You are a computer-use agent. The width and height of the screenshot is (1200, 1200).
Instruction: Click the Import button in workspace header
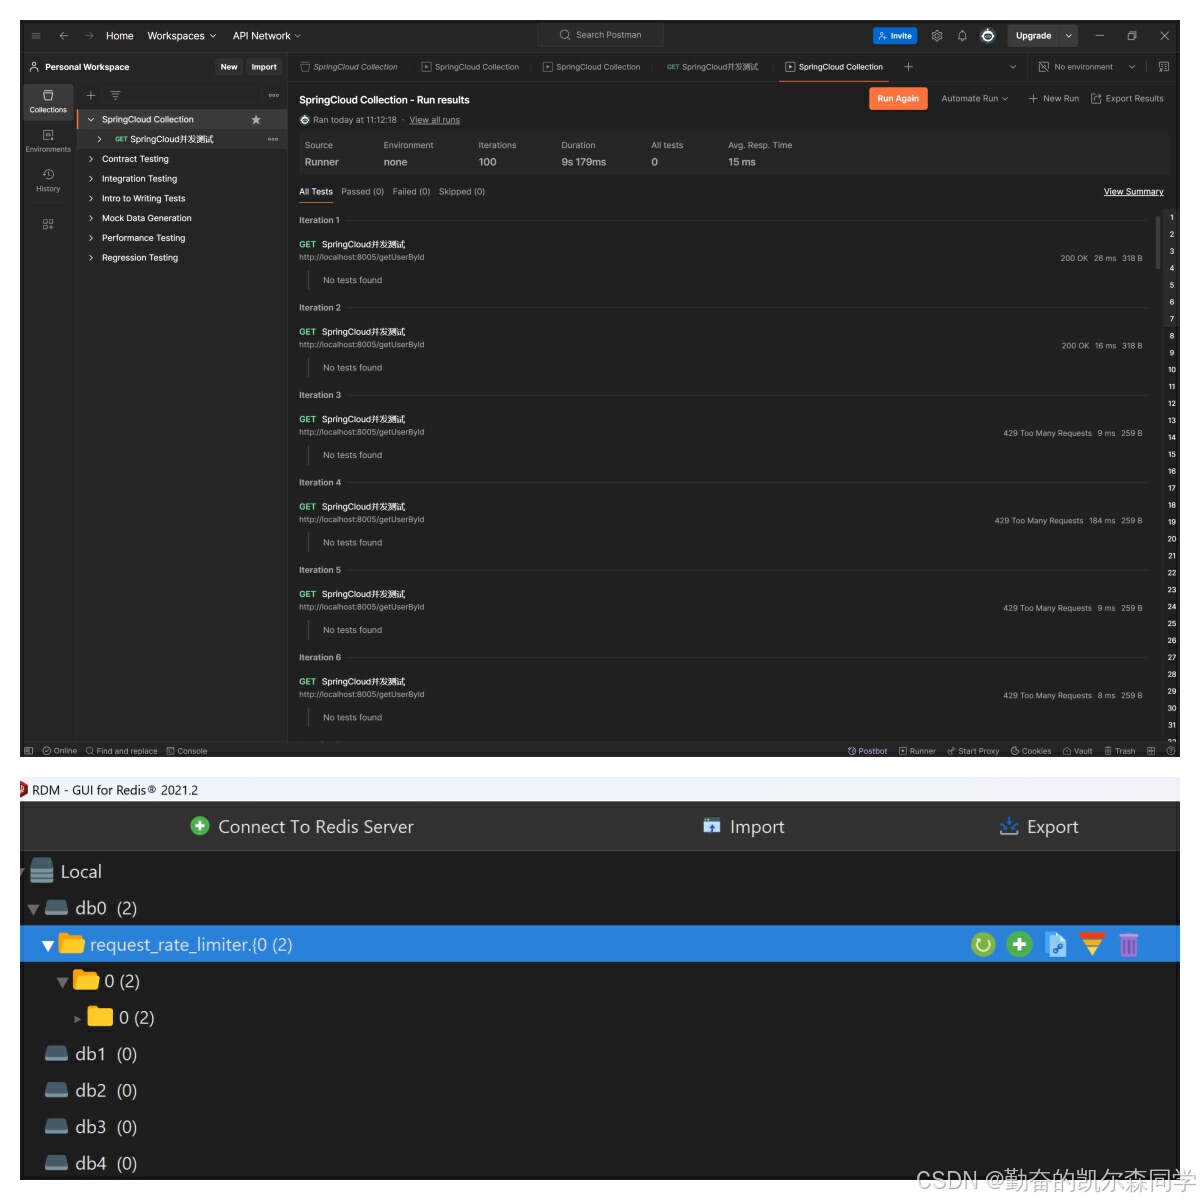coord(264,67)
